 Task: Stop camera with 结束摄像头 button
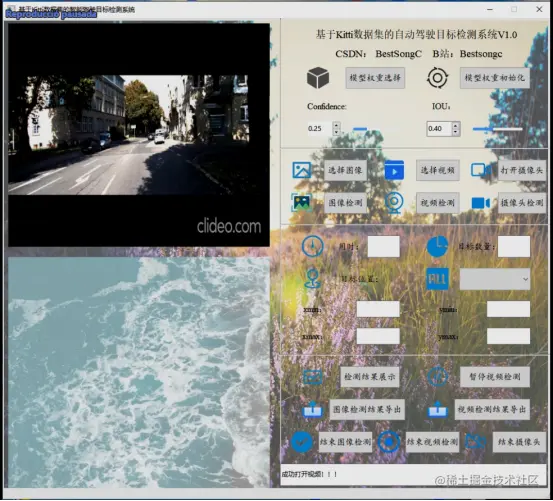coord(519,442)
